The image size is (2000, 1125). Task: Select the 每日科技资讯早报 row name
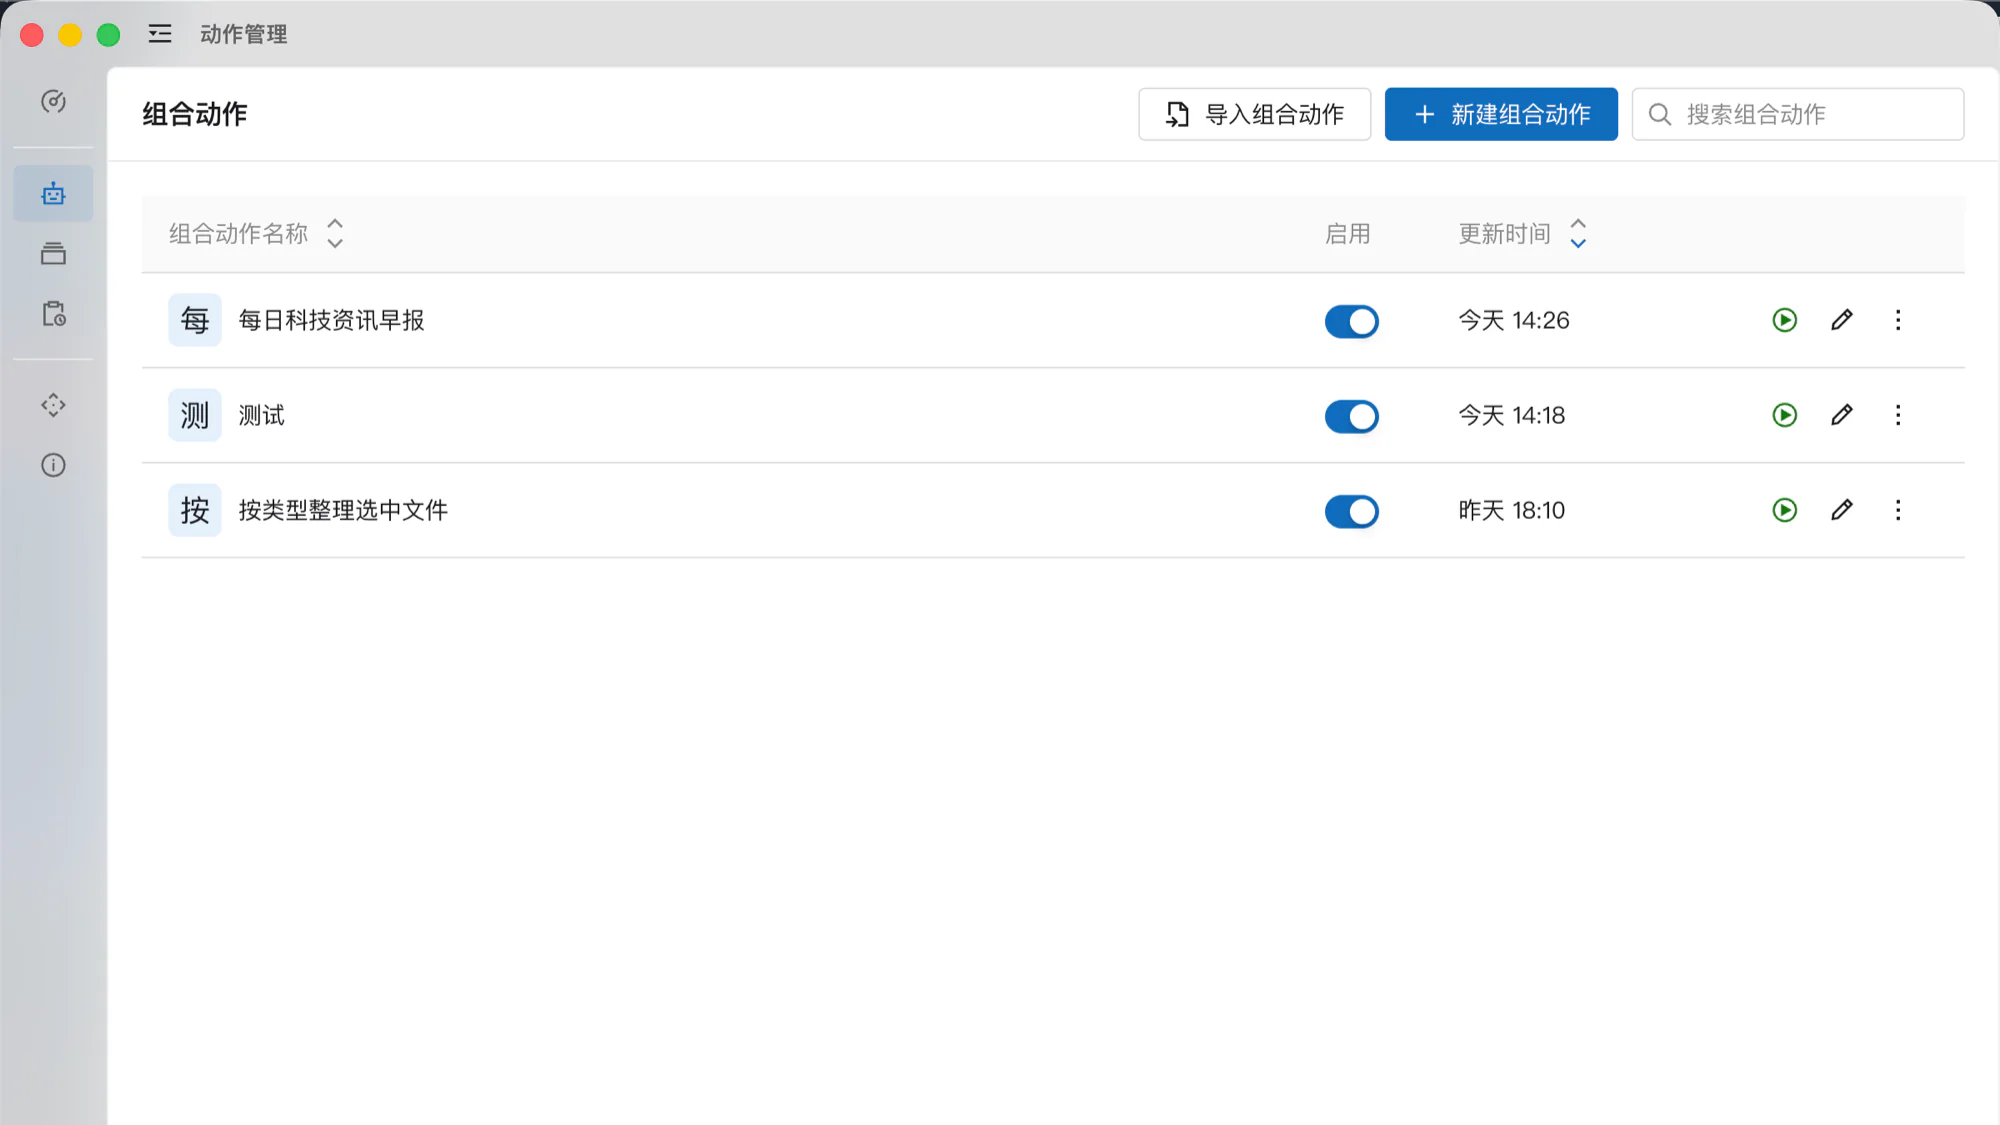(331, 320)
